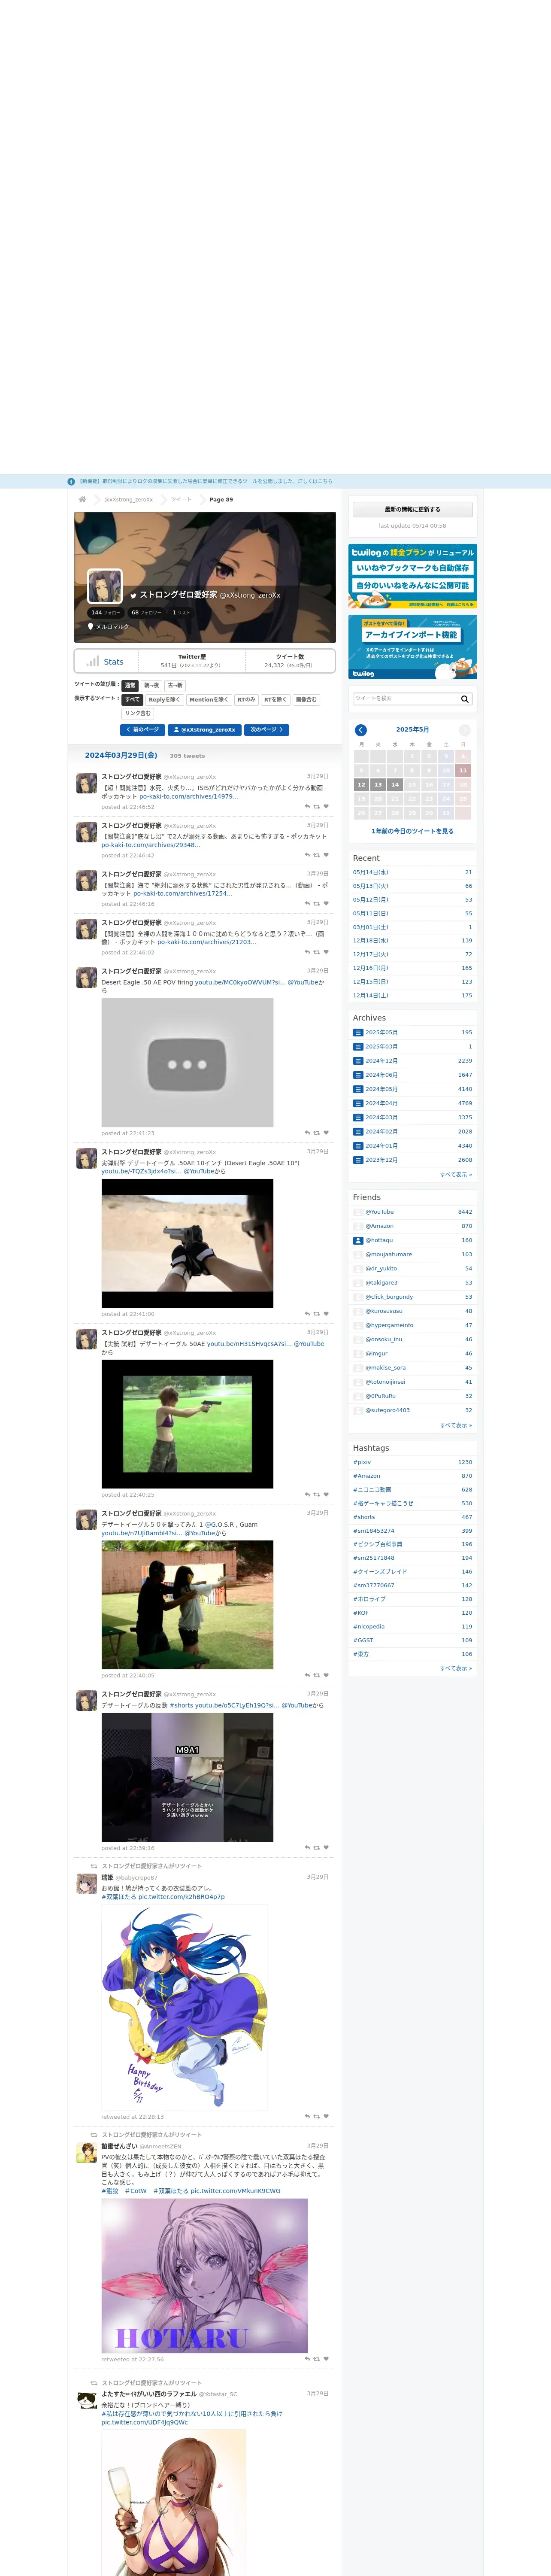Click the list icon beside 2024年01月 archive

(x=358, y=1146)
